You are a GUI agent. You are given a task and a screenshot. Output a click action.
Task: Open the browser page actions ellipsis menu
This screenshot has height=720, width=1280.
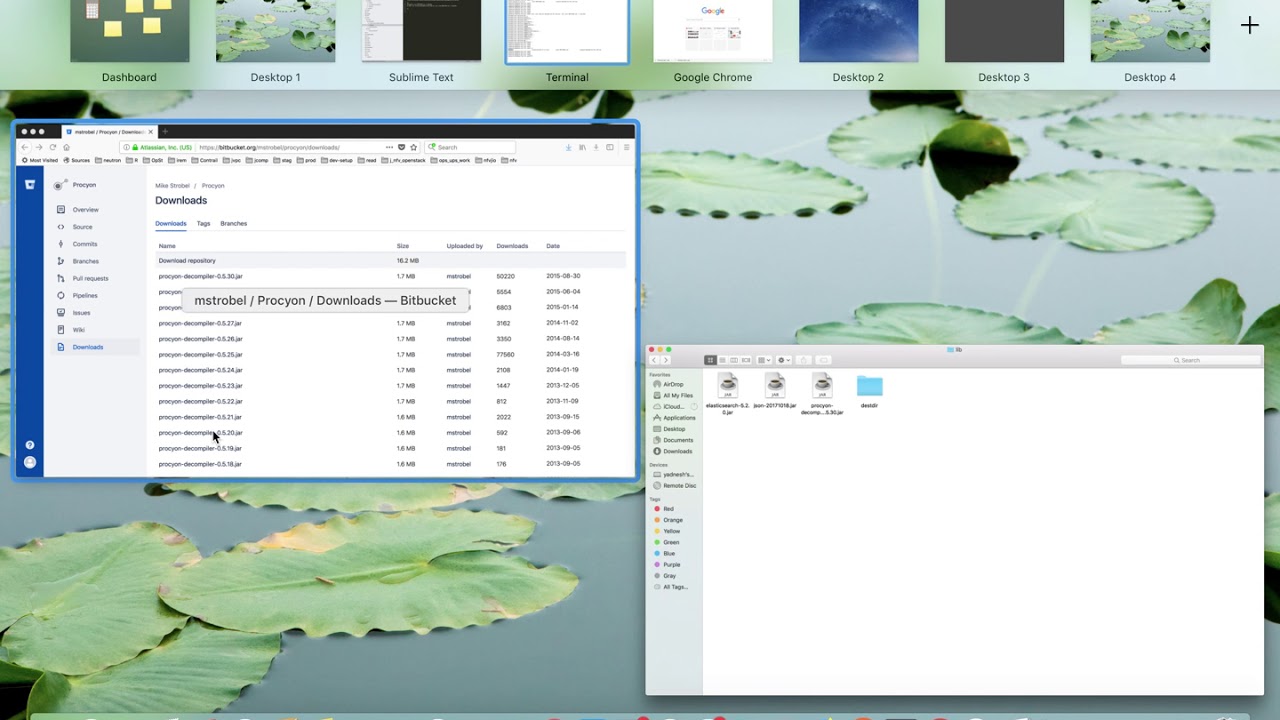click(389, 147)
